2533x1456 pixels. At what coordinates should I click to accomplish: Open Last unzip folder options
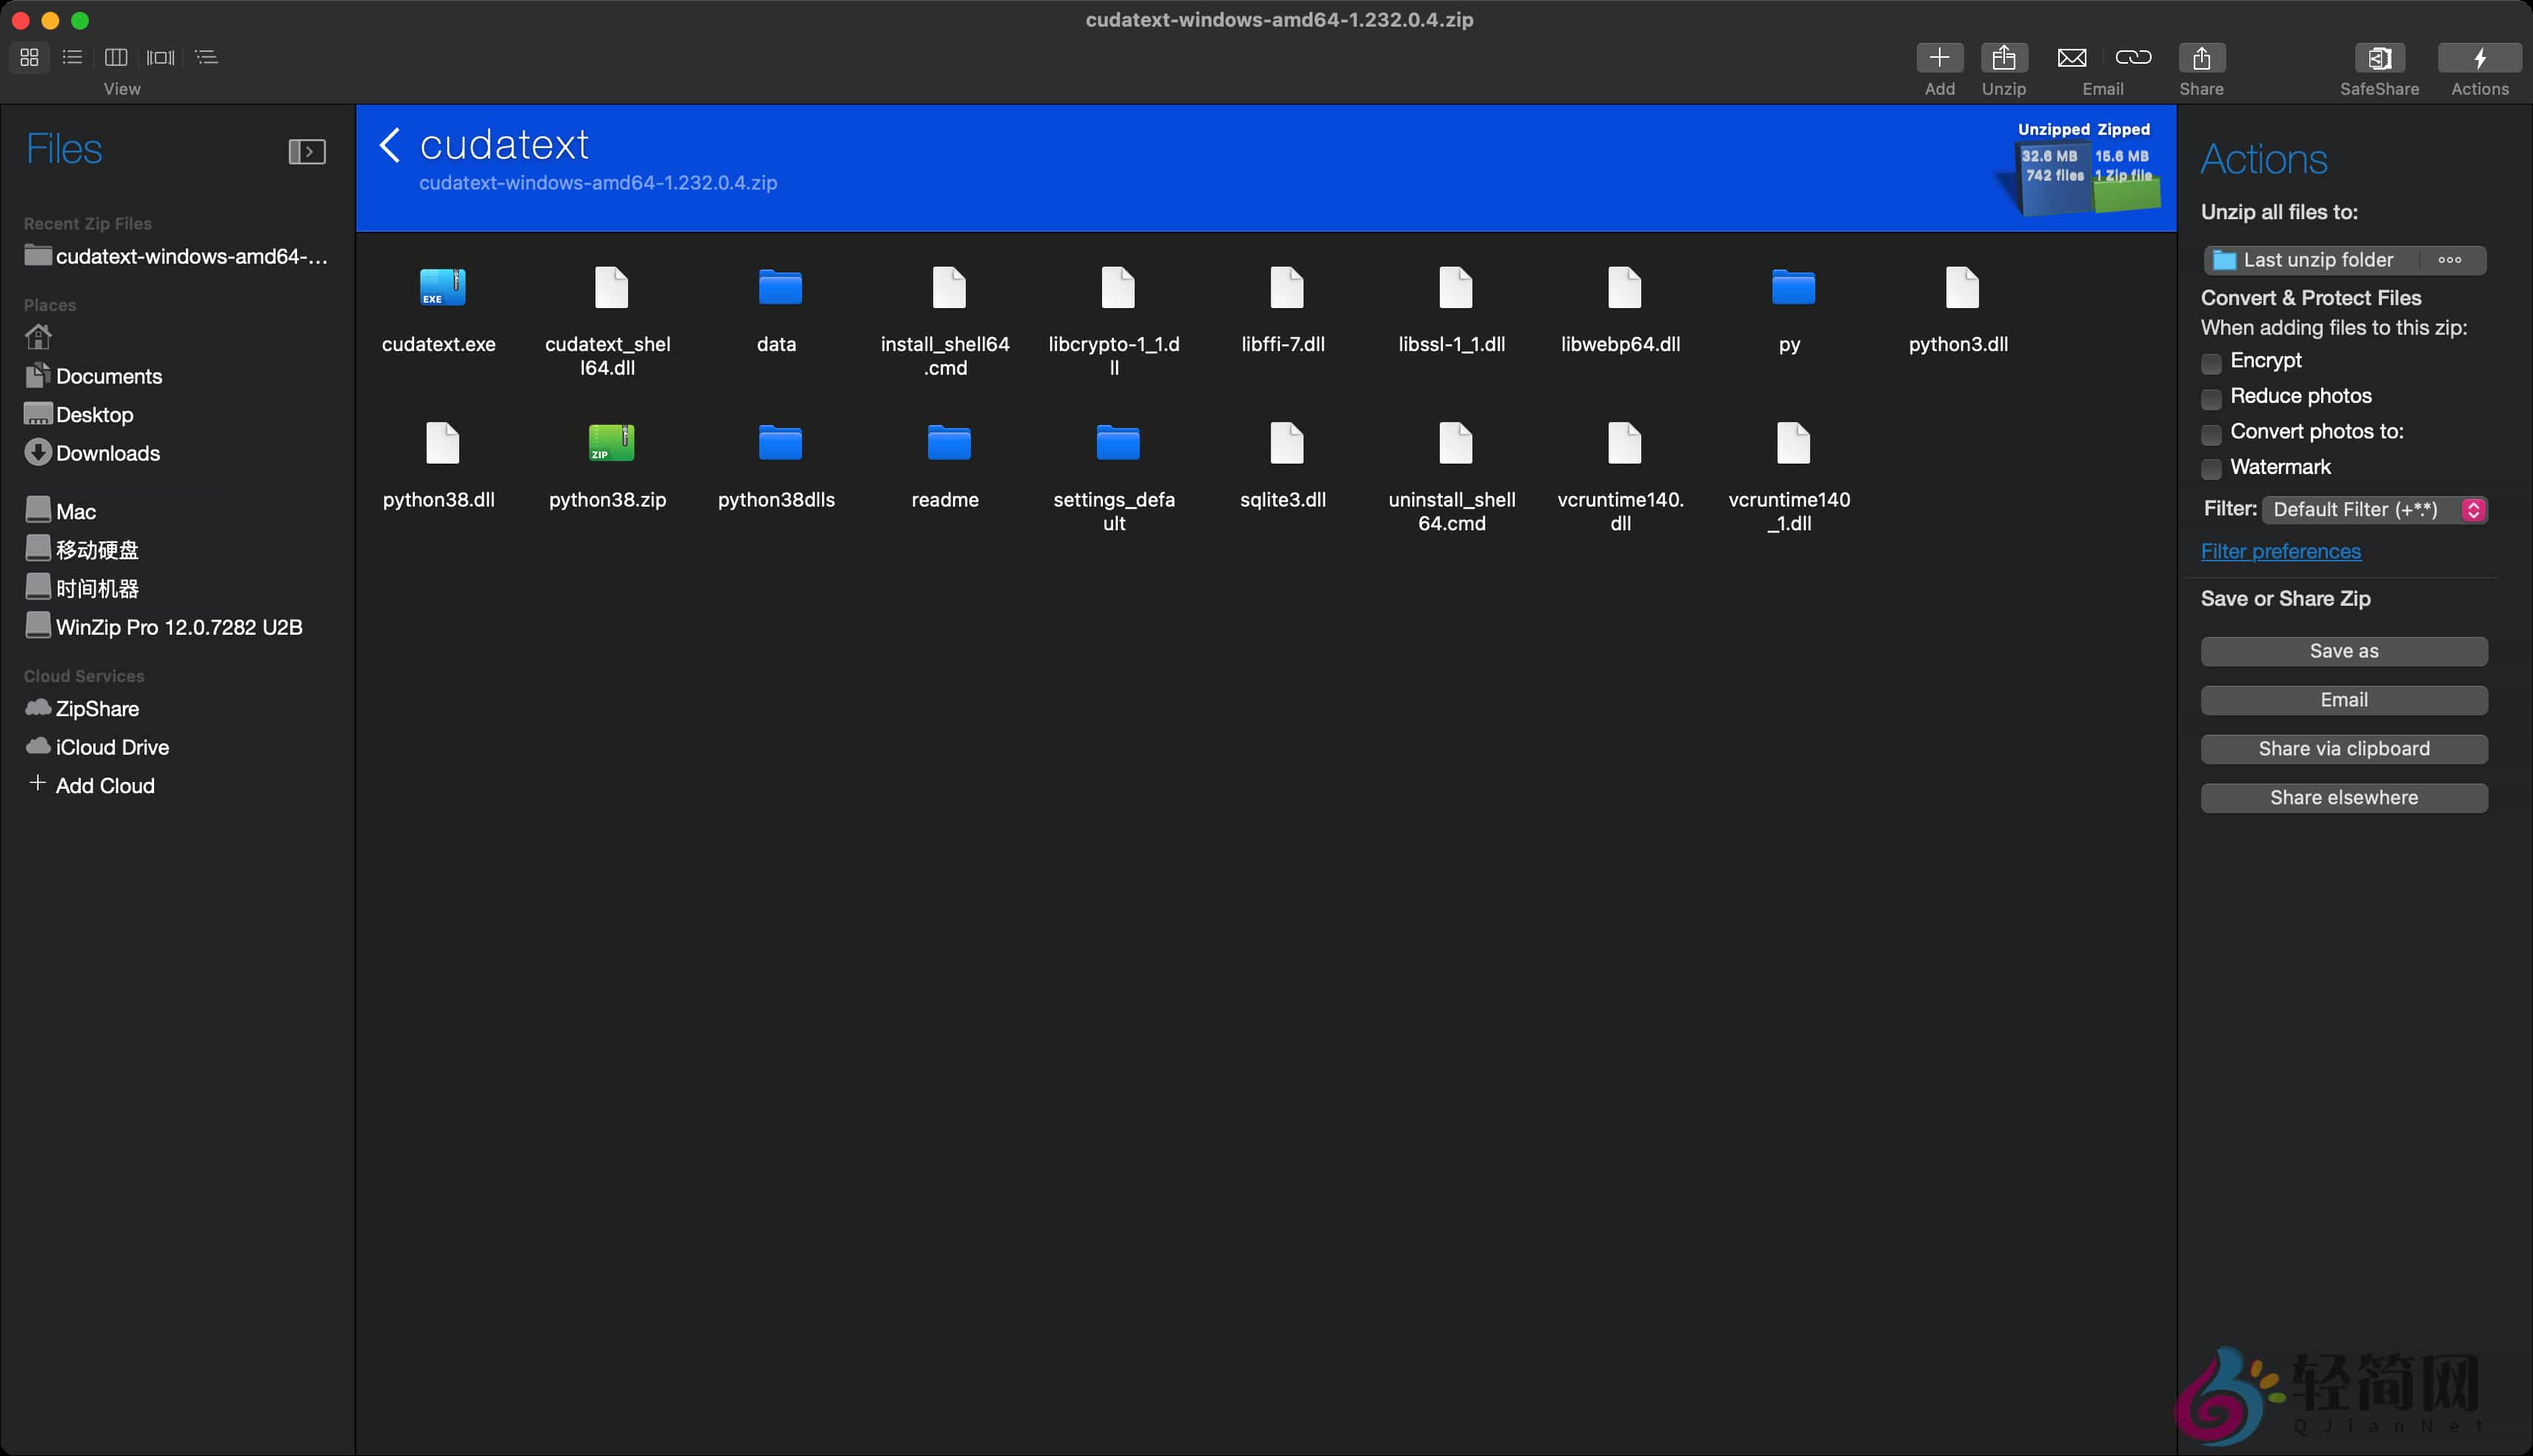click(2451, 259)
